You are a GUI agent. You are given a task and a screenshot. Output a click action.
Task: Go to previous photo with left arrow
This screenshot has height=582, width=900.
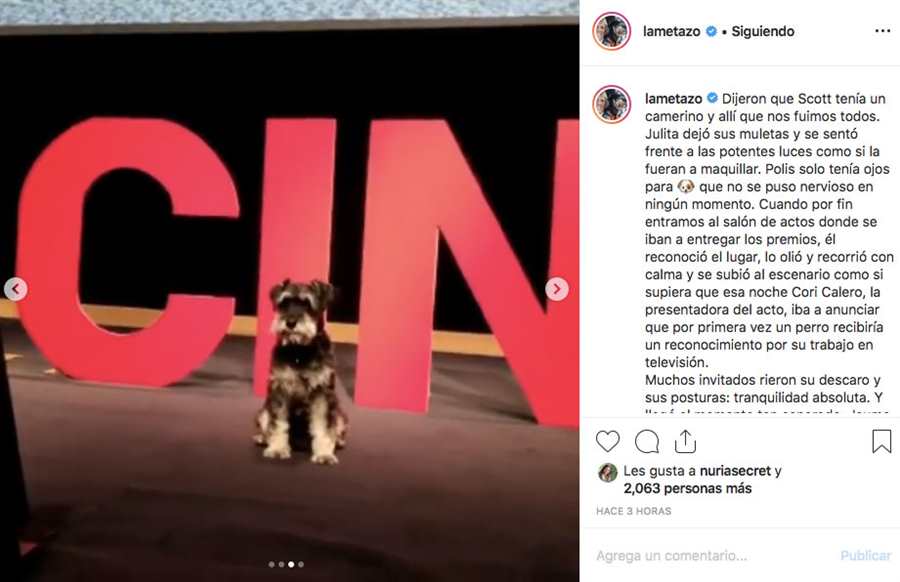point(15,289)
